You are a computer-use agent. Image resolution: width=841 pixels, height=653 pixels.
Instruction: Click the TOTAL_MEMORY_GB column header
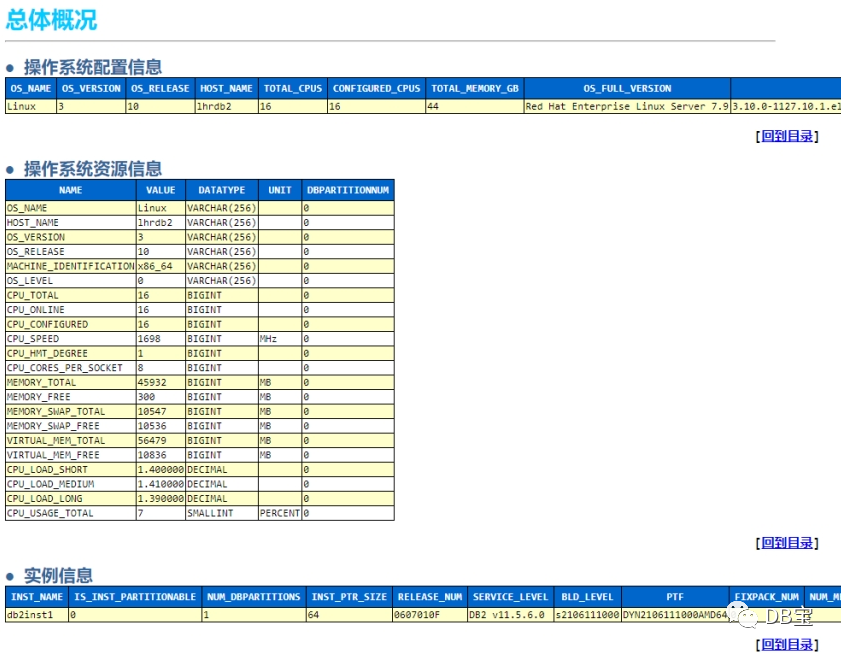pyautogui.click(x=475, y=89)
